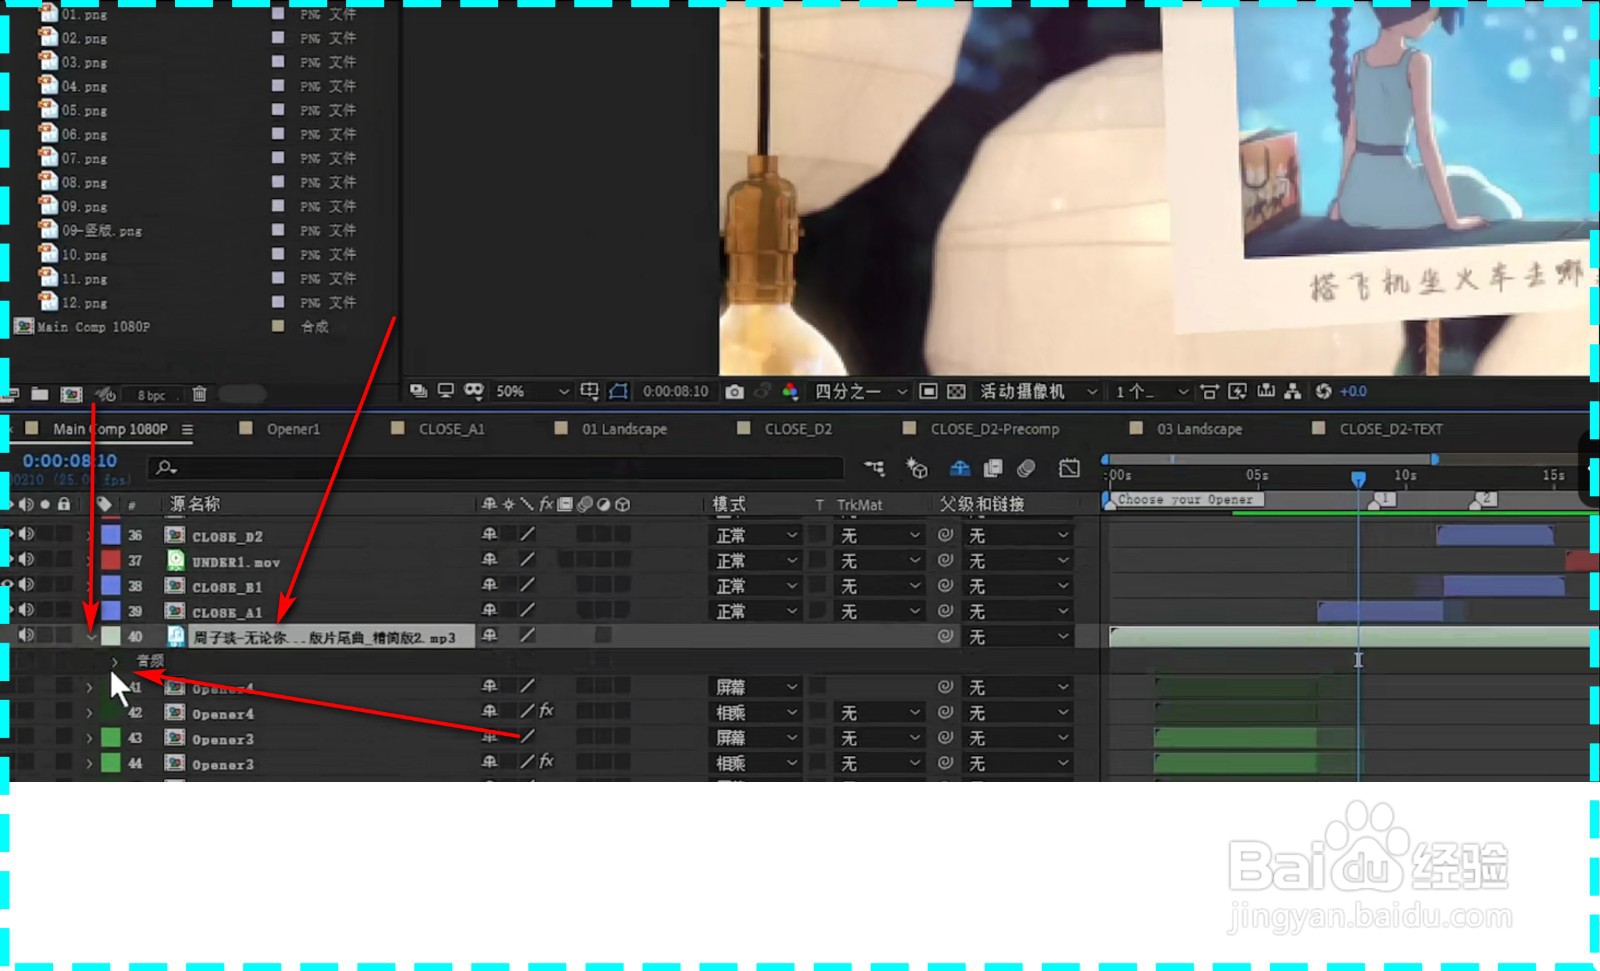
Task: Mute audio of CLOSE_A1 layer
Action: click(26, 609)
